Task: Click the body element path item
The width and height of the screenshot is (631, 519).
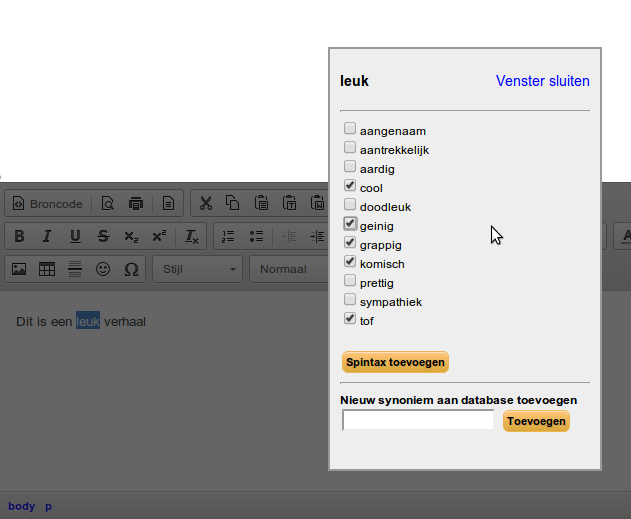Action: click(21, 506)
